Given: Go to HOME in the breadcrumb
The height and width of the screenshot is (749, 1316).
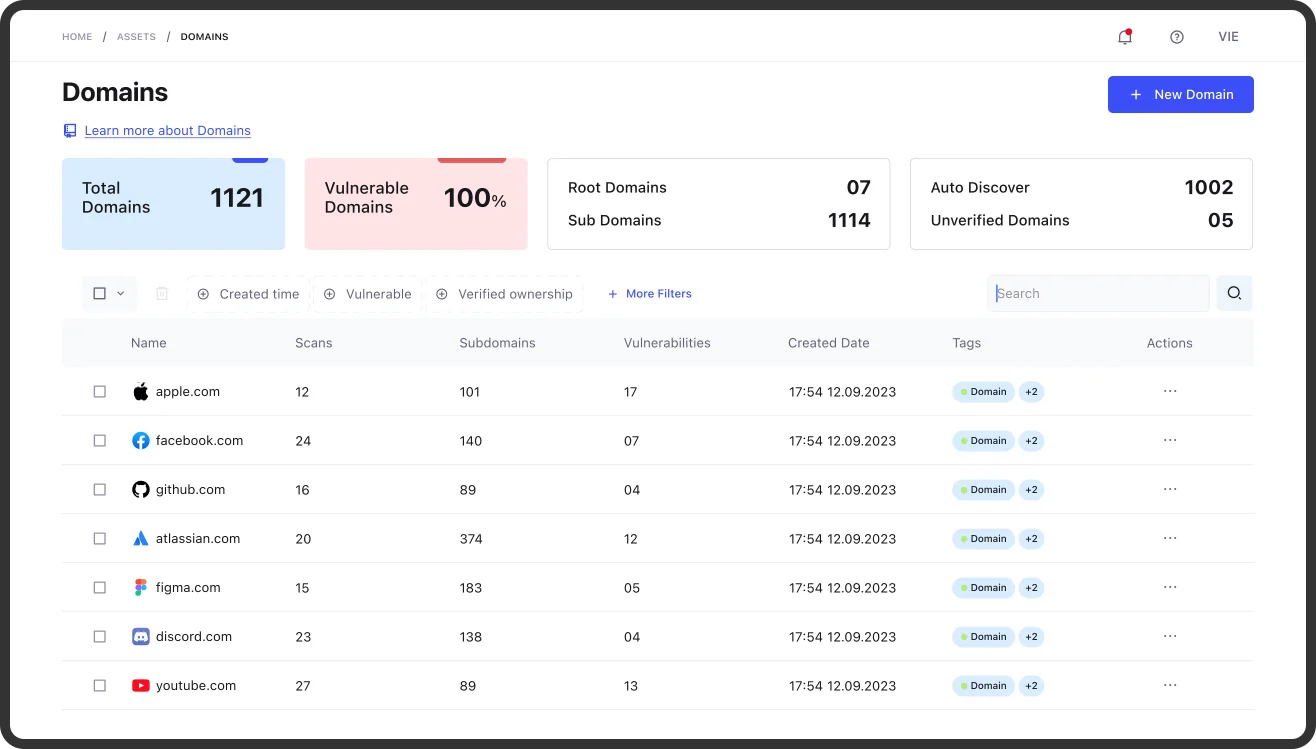Looking at the screenshot, I should [77, 37].
